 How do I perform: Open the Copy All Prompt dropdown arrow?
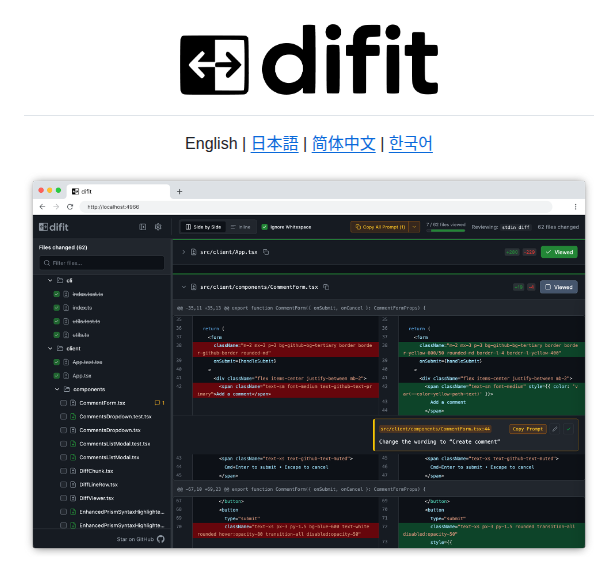pos(414,227)
